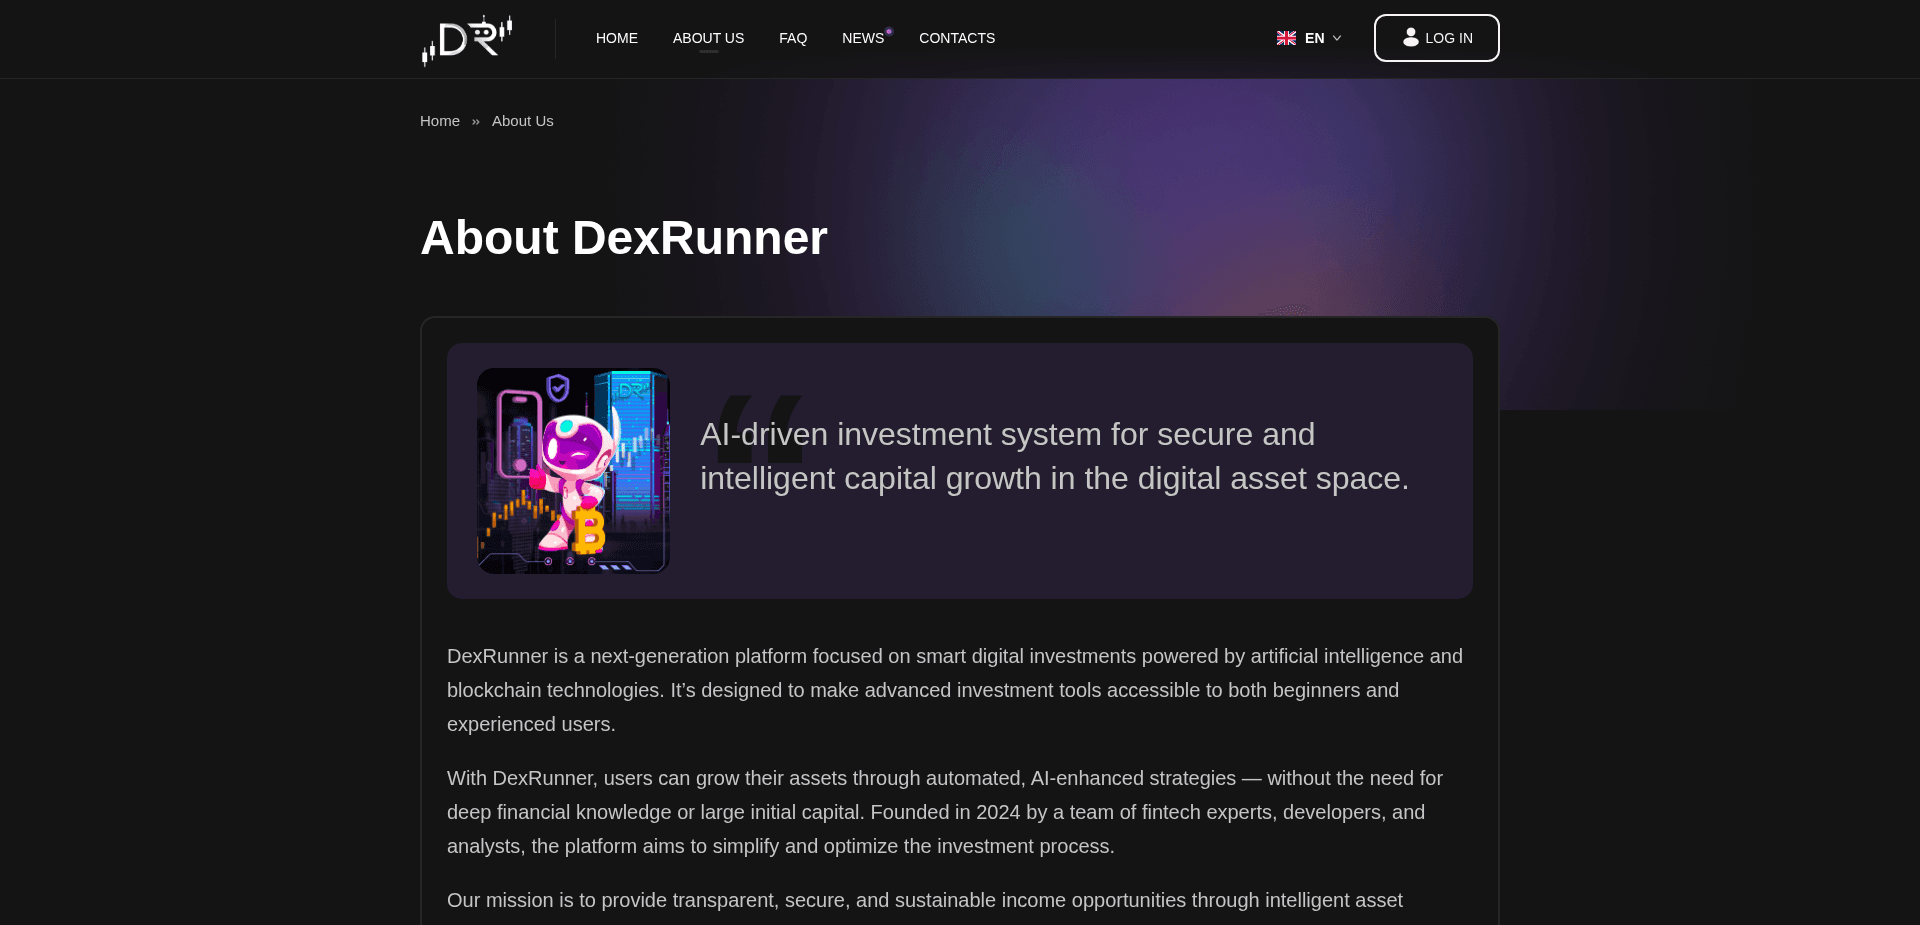Open the NEWS section
1920x925 pixels.
click(863, 38)
